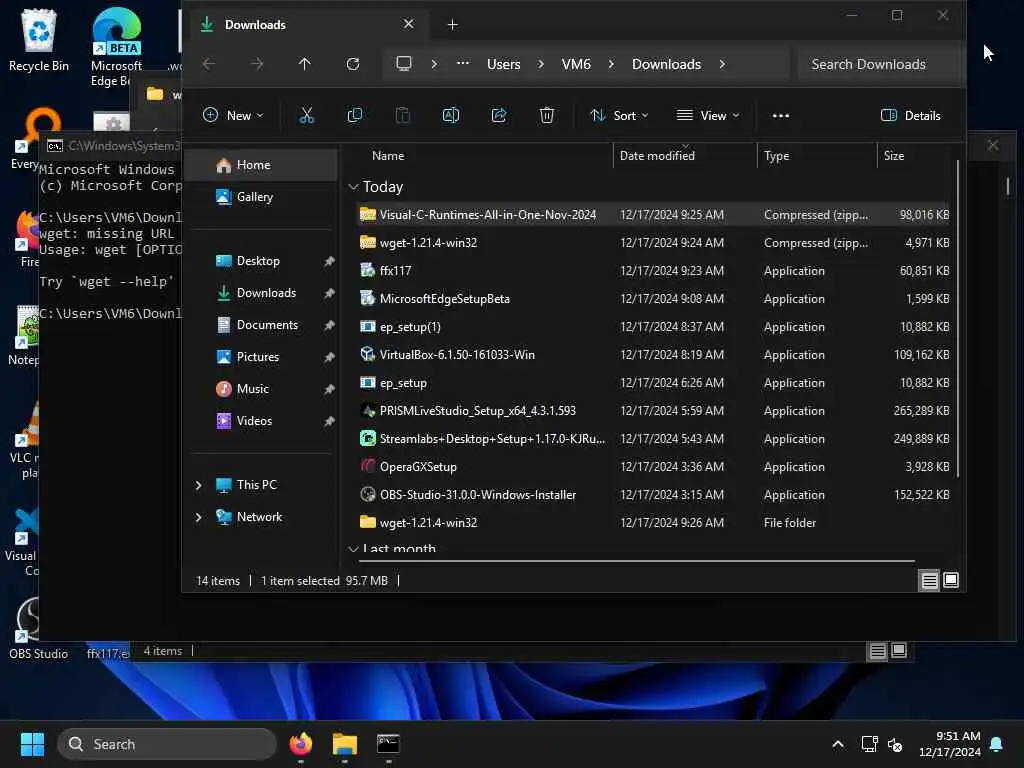Open Videos in navigation pane
The height and width of the screenshot is (768, 1024).
coord(261,421)
